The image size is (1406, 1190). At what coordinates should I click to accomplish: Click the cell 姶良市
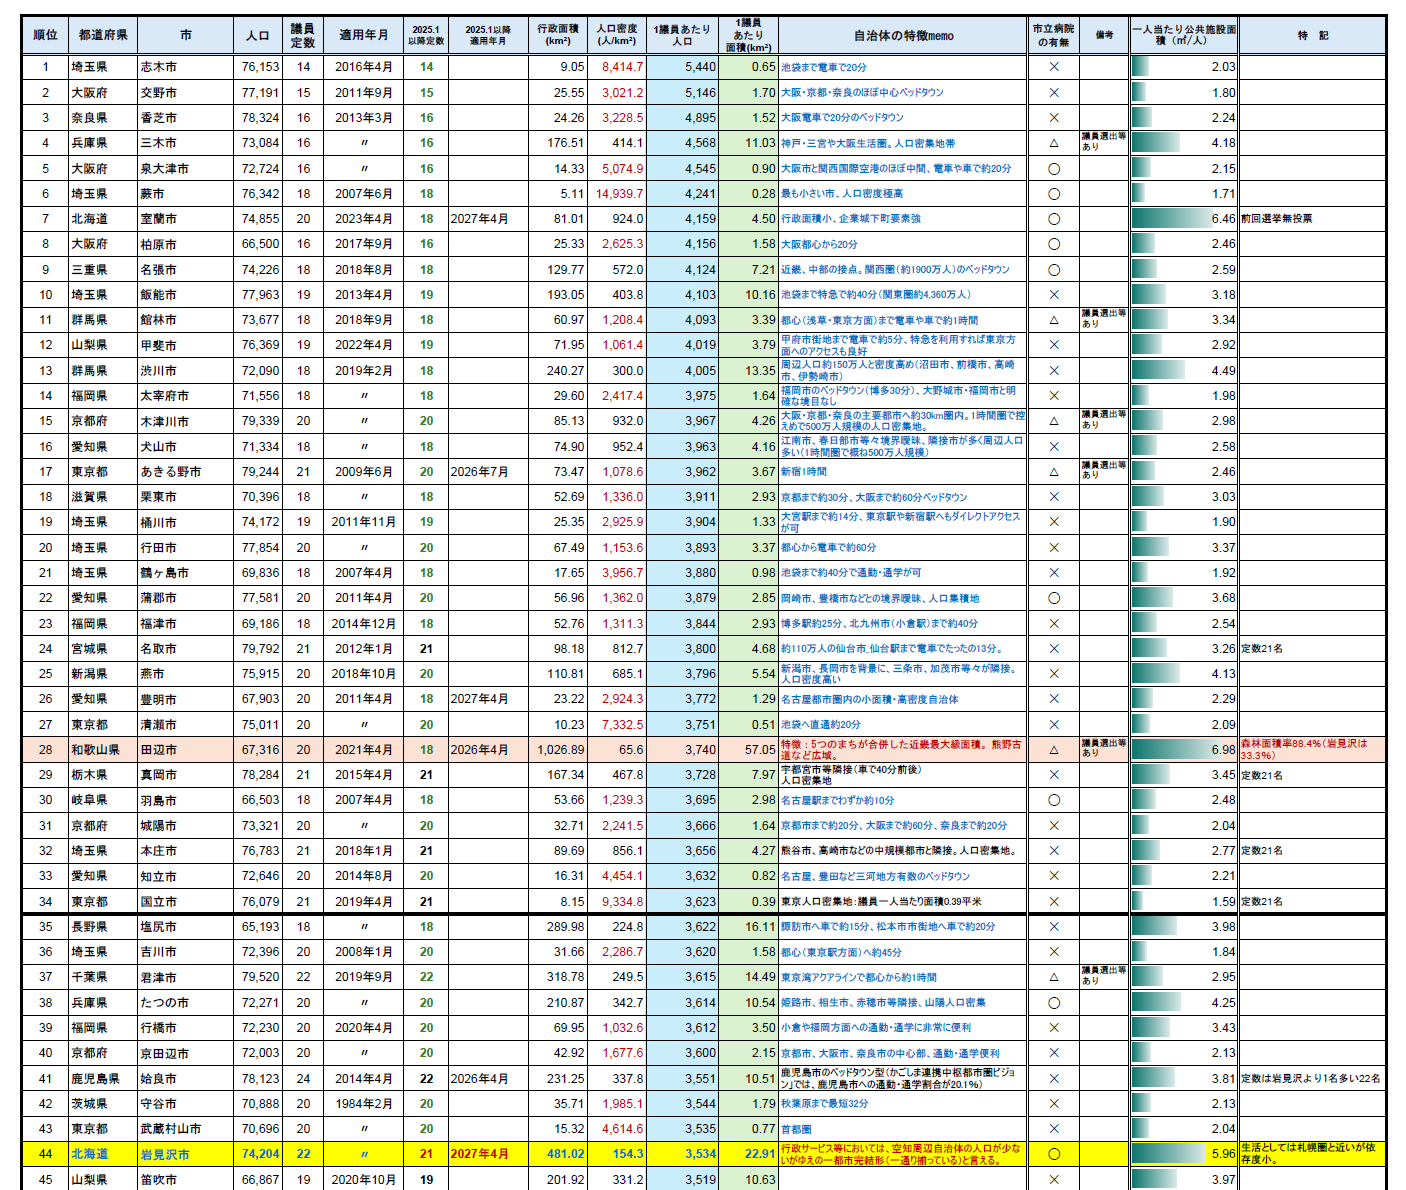tap(185, 1079)
